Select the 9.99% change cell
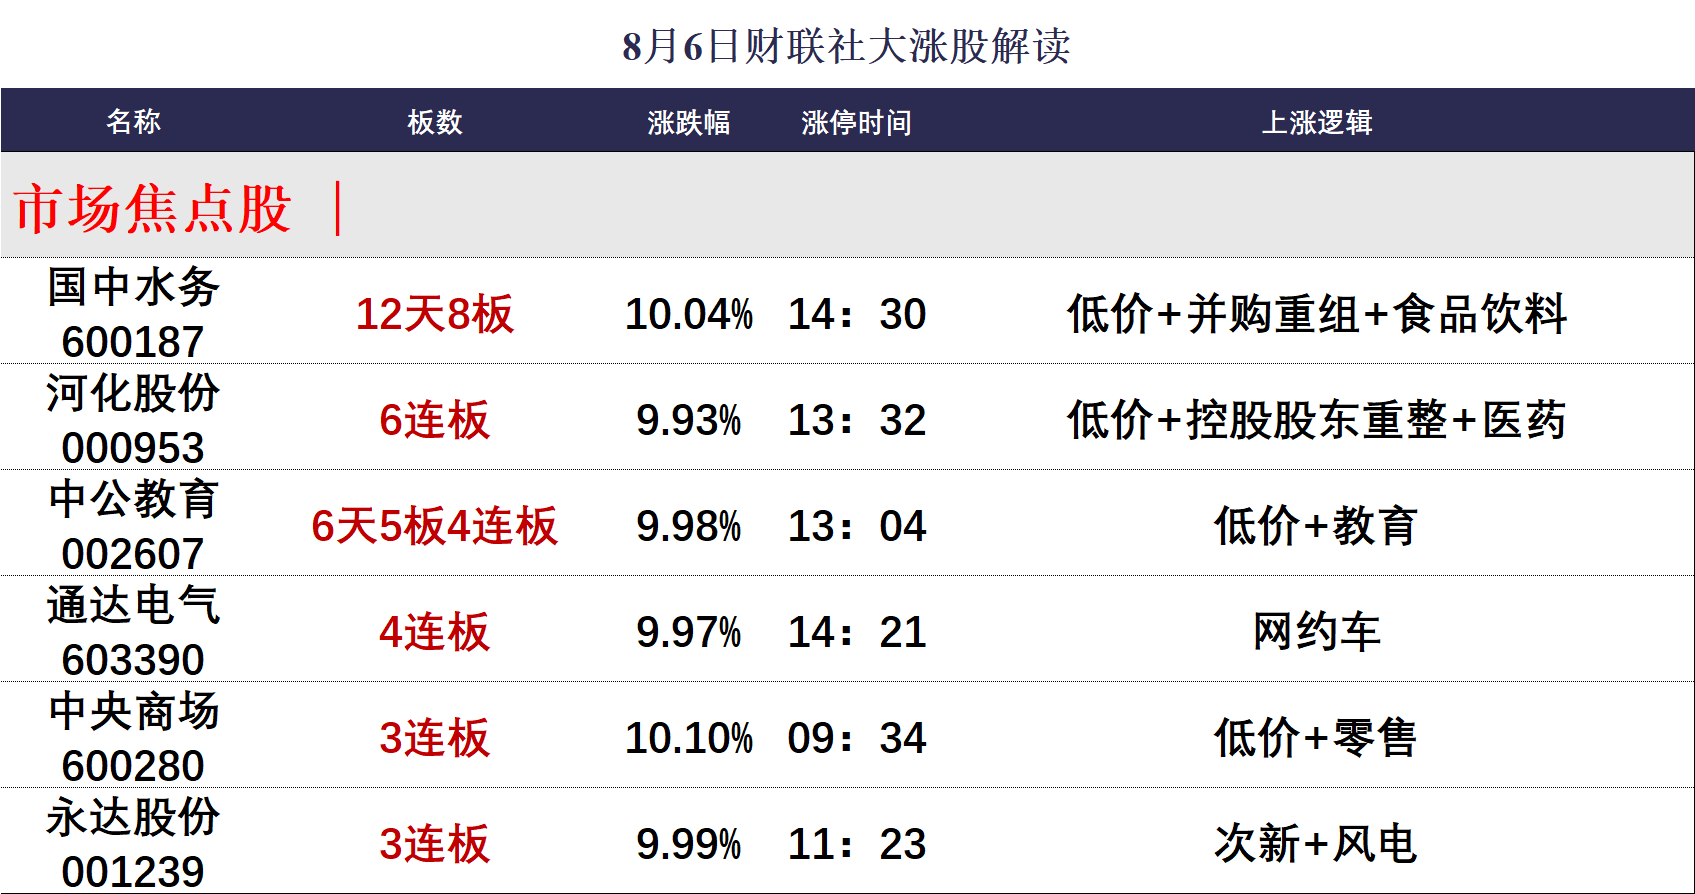 [689, 844]
